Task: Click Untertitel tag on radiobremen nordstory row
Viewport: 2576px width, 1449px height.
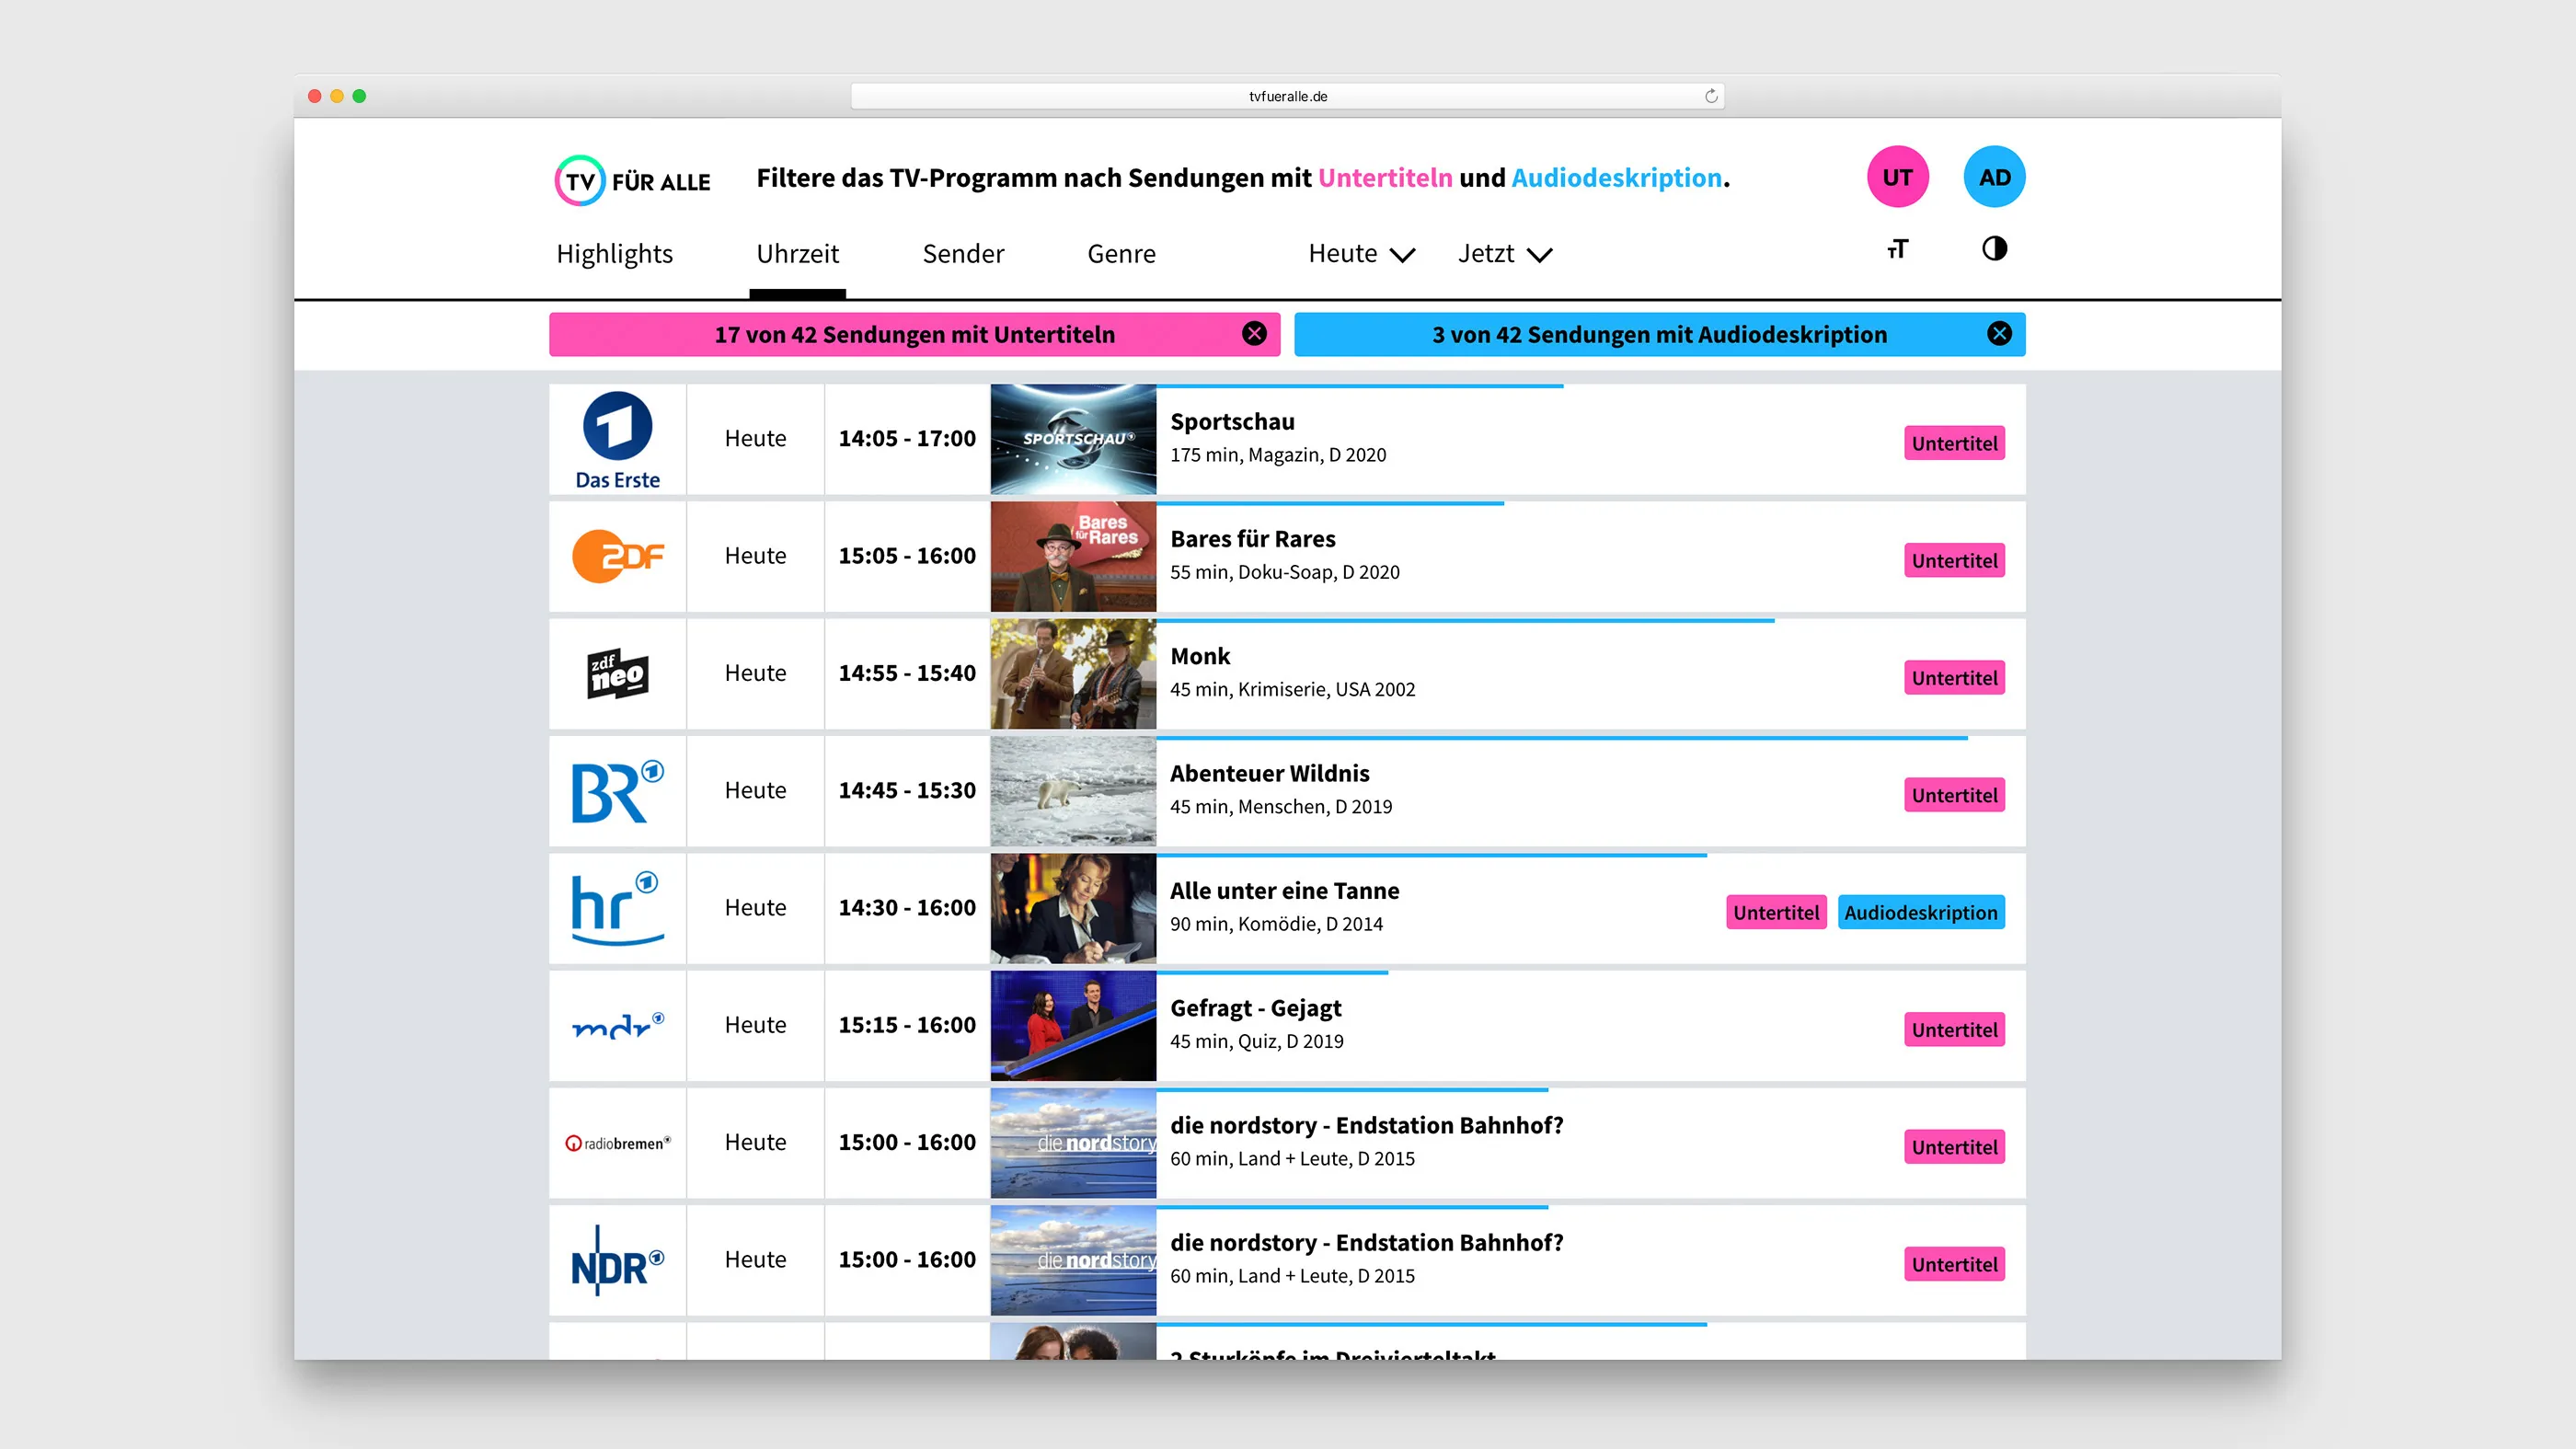Action: (x=1954, y=1147)
